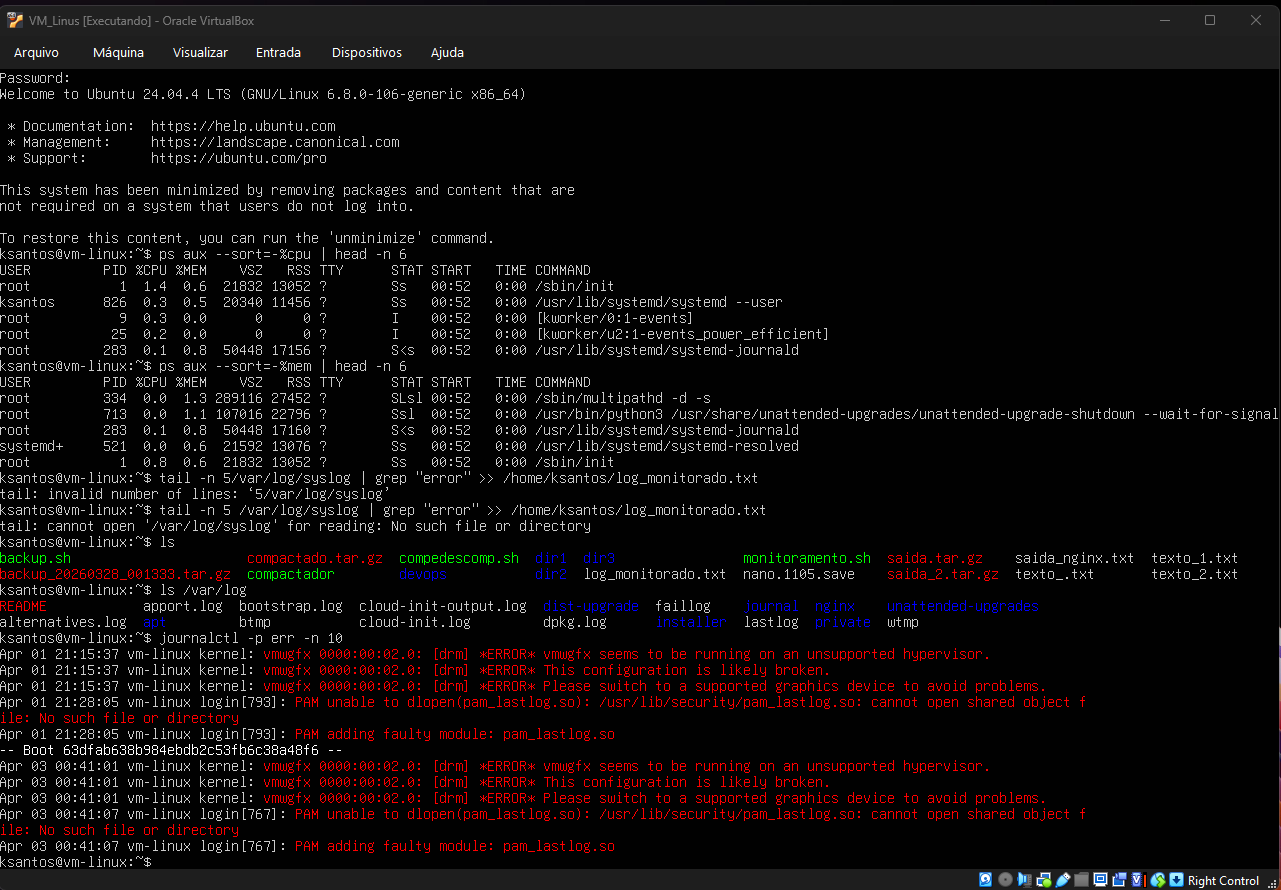This screenshot has height=890, width=1281.
Task: Open the optical disk indicator in status bar
Action: (1005, 880)
